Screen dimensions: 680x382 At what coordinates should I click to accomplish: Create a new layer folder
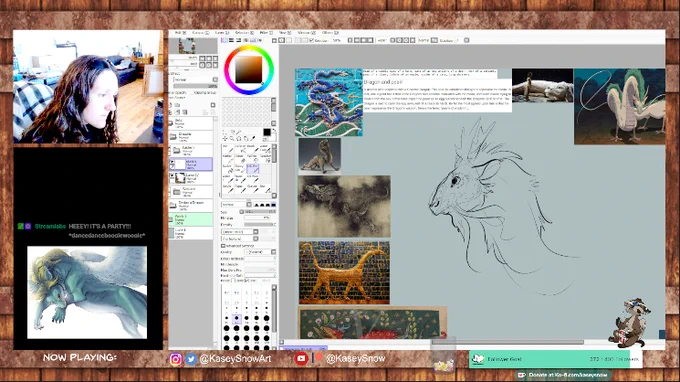177,105
